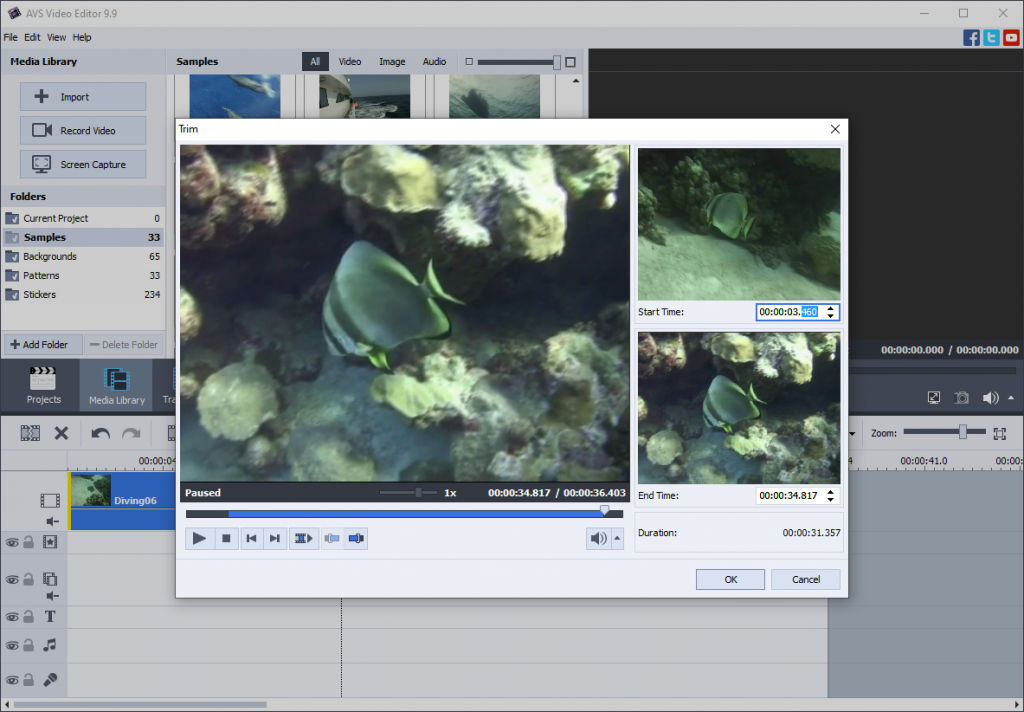Confirm the trim with OK

pyautogui.click(x=730, y=579)
